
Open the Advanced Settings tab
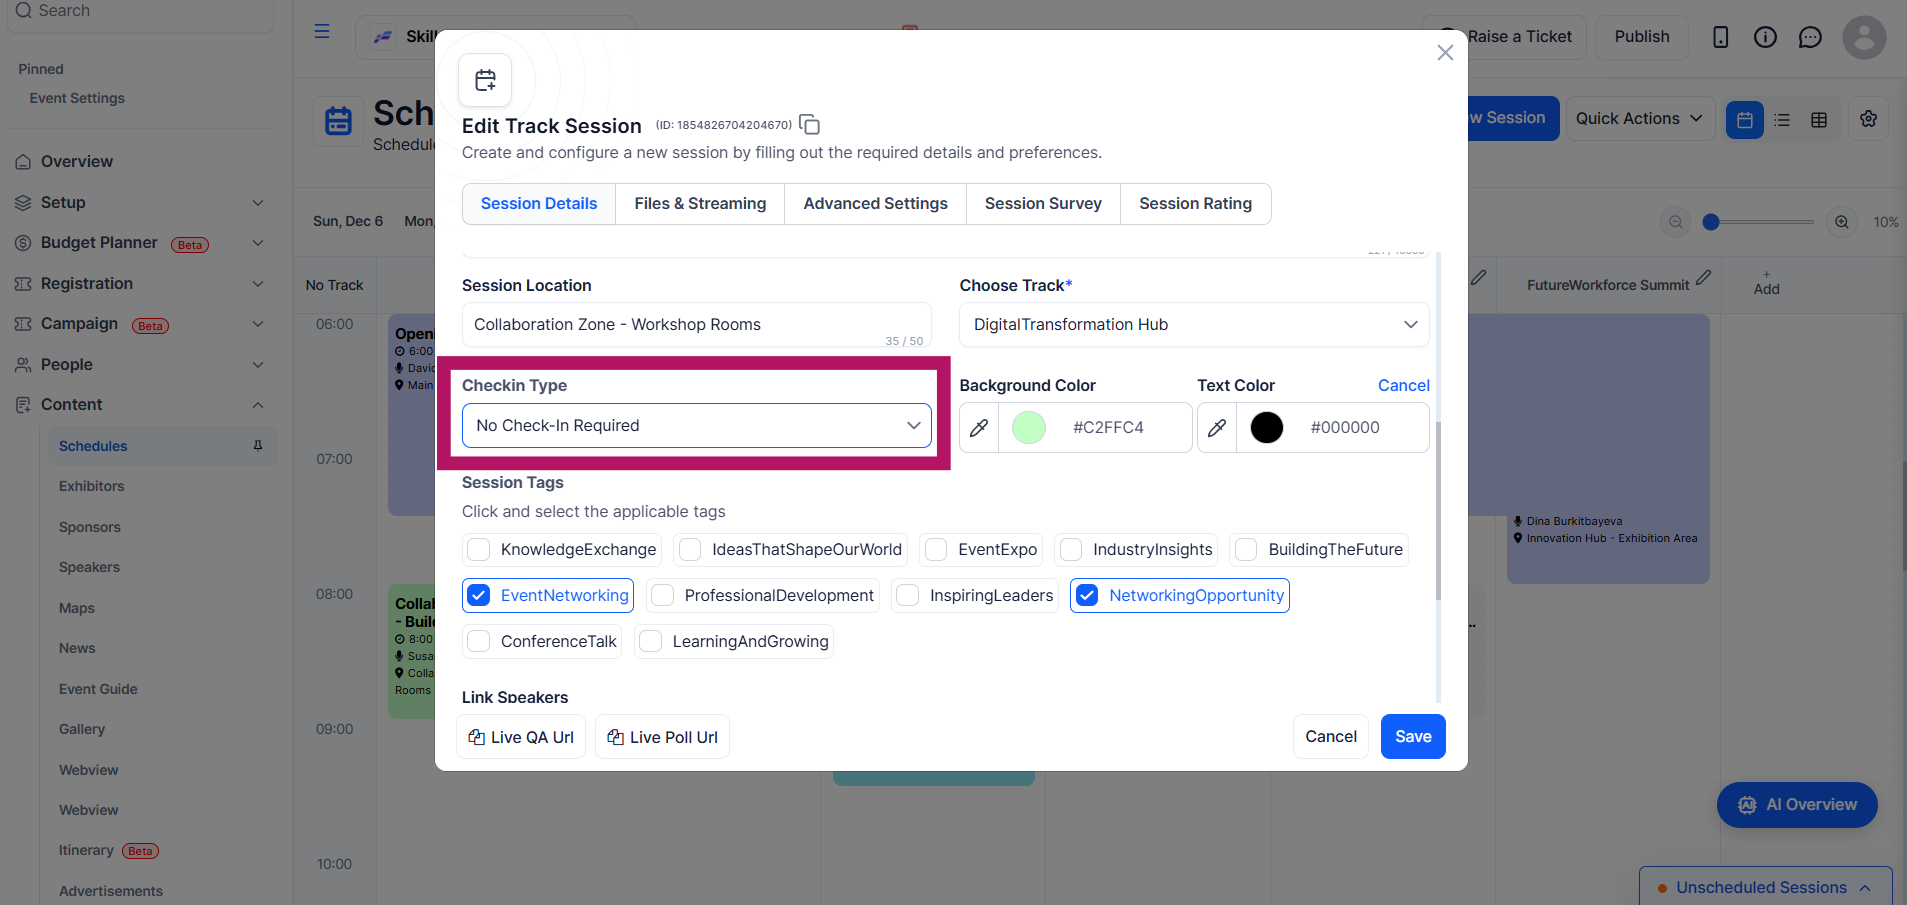(x=875, y=204)
